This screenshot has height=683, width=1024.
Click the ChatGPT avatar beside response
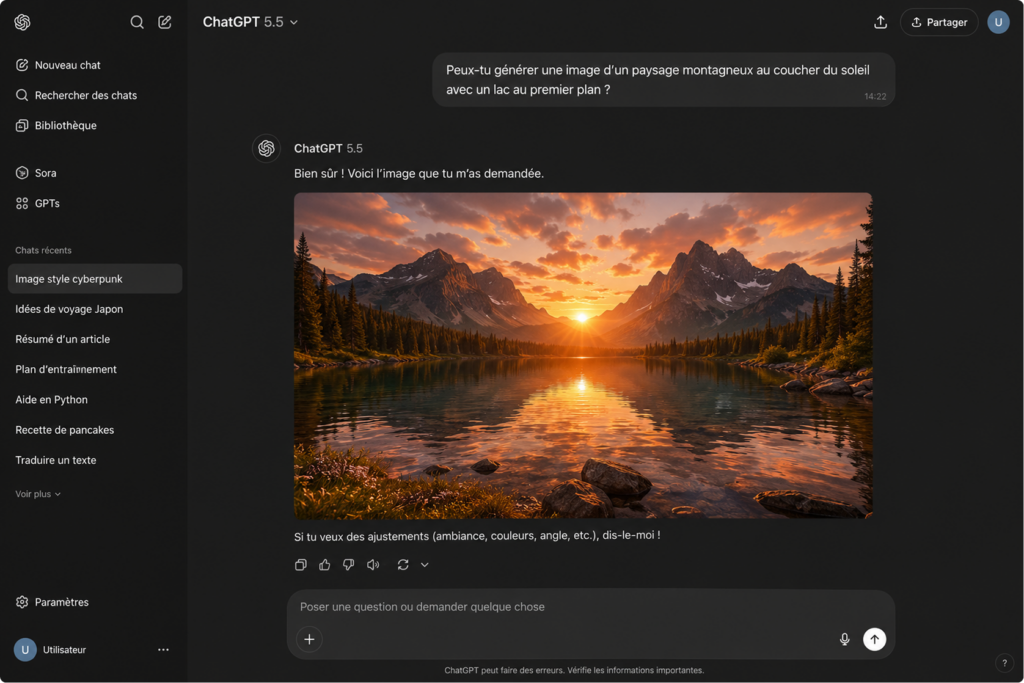[x=266, y=148]
